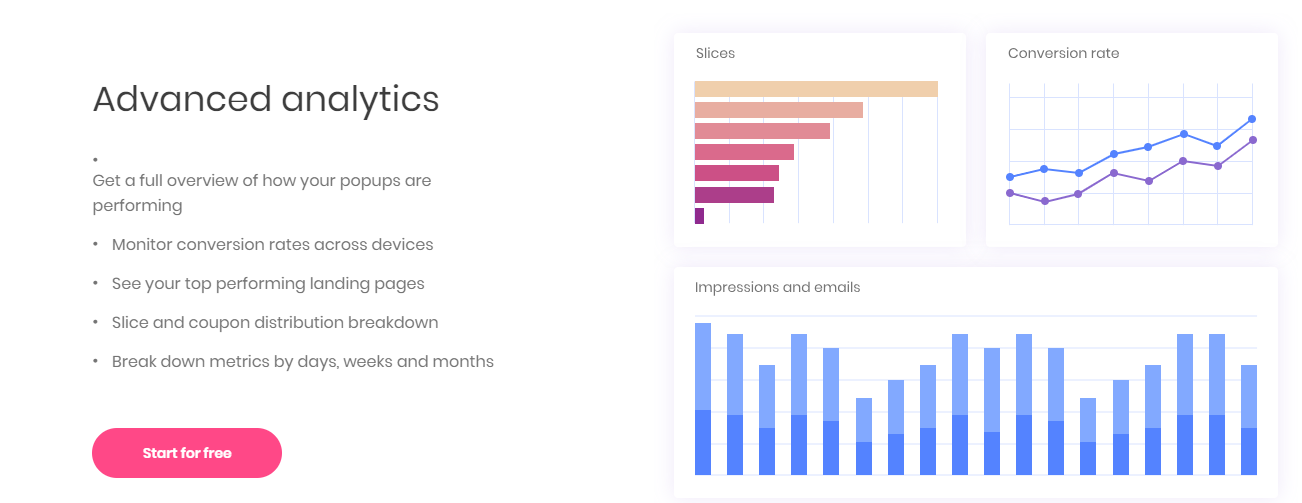Click "Break down metrics by days, weeks and months"
The width and height of the screenshot is (1302, 503).
pyautogui.click(x=303, y=361)
